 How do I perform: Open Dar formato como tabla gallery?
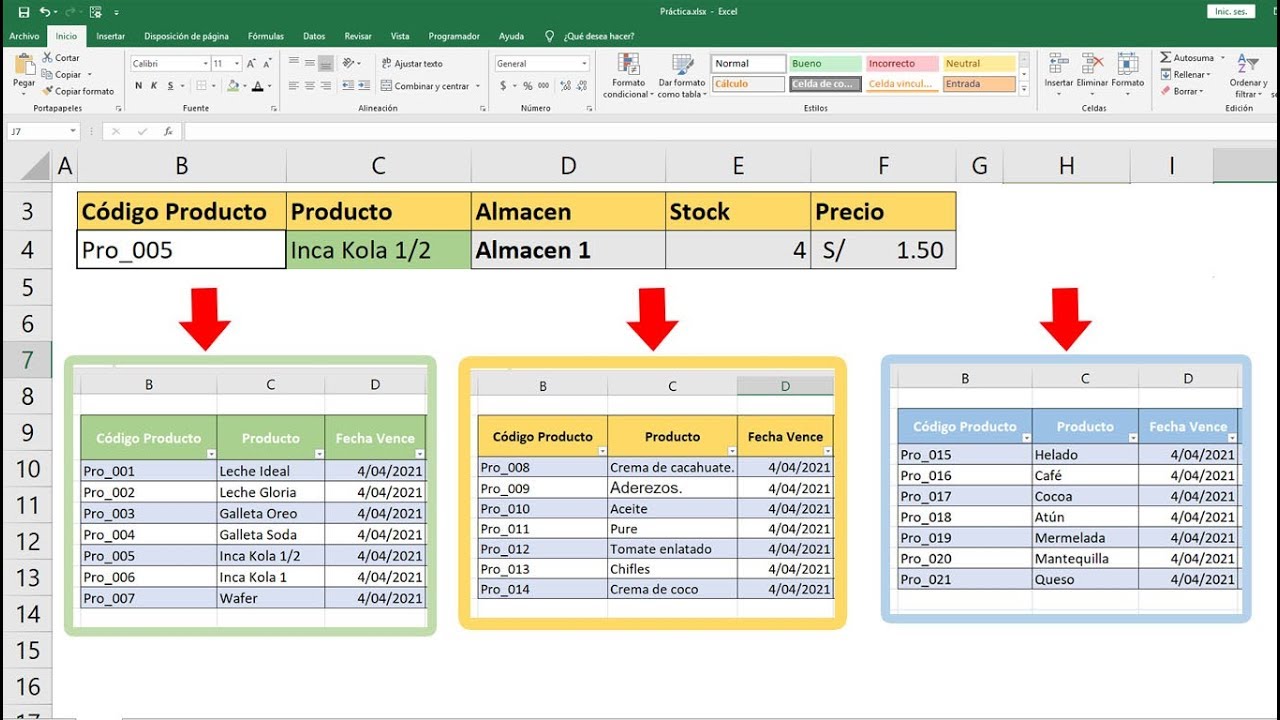point(682,76)
